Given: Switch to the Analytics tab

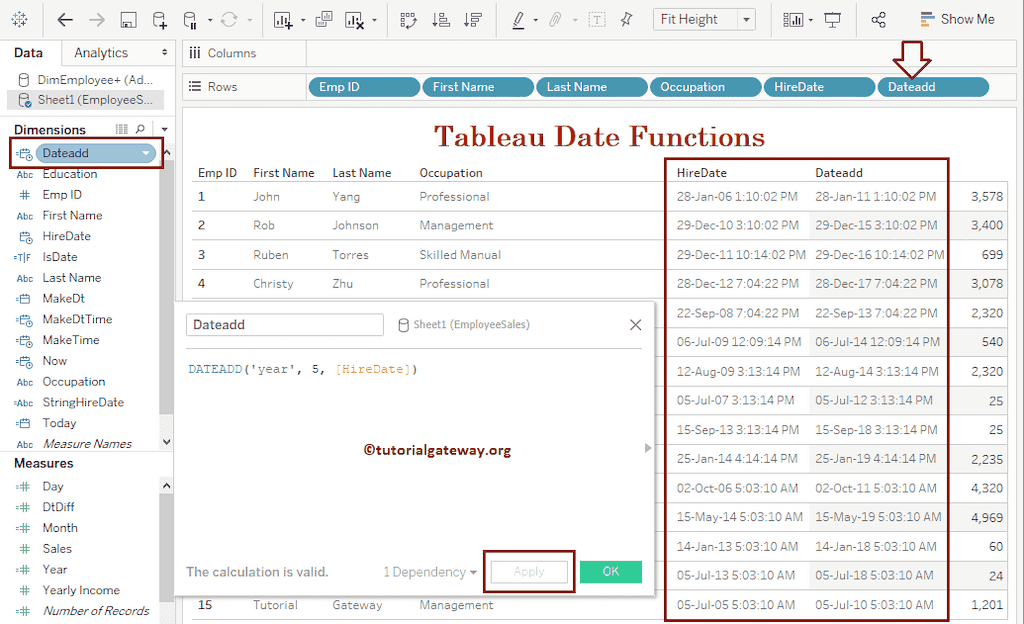Looking at the screenshot, I should 100,52.
